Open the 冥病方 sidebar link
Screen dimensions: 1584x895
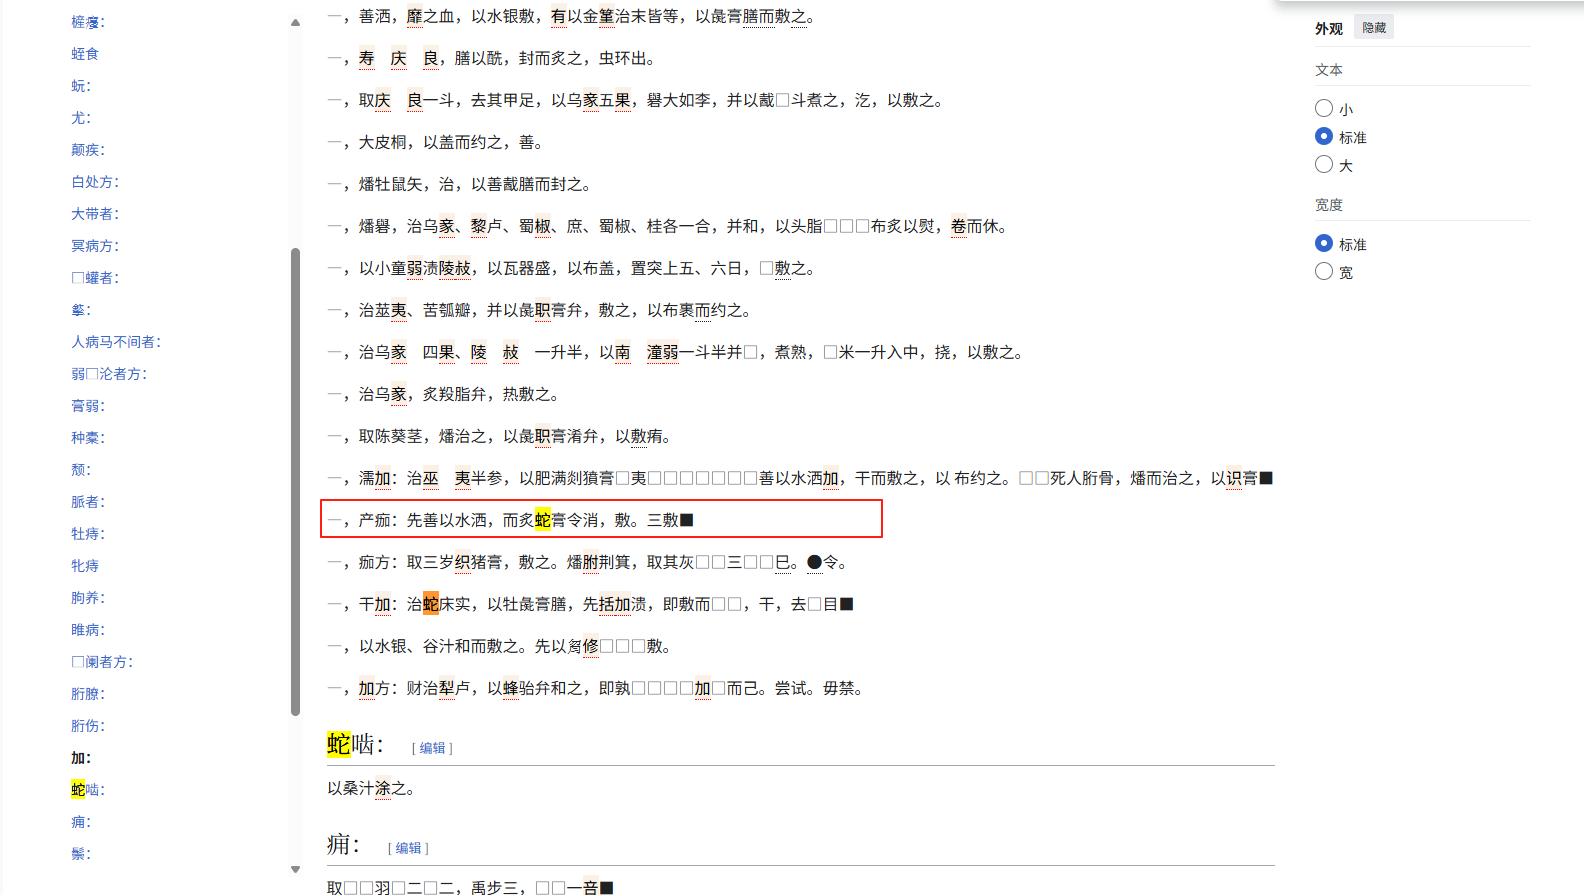95,246
